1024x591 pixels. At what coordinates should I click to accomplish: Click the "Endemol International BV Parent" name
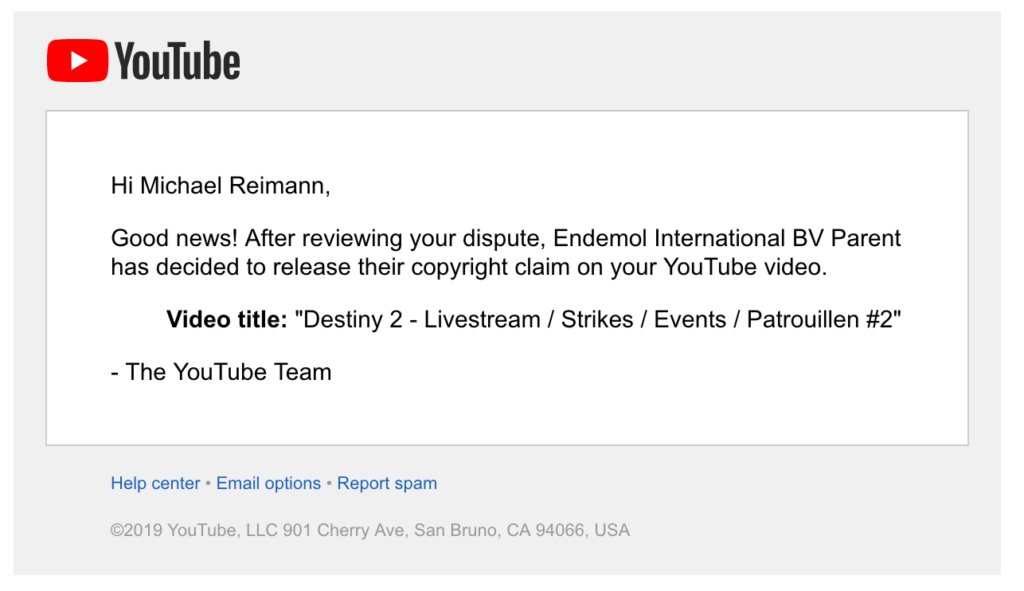[727, 238]
